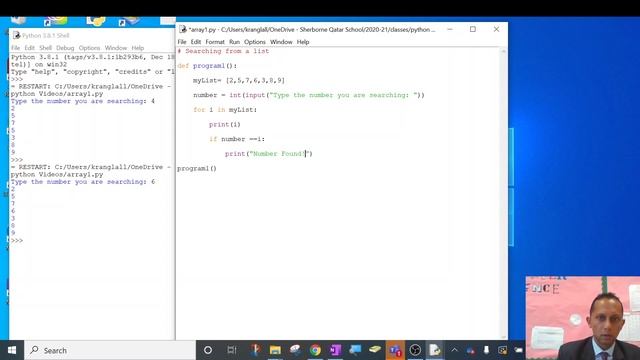
Task: Minimize the array1.py editor window
Action: coord(450,29)
